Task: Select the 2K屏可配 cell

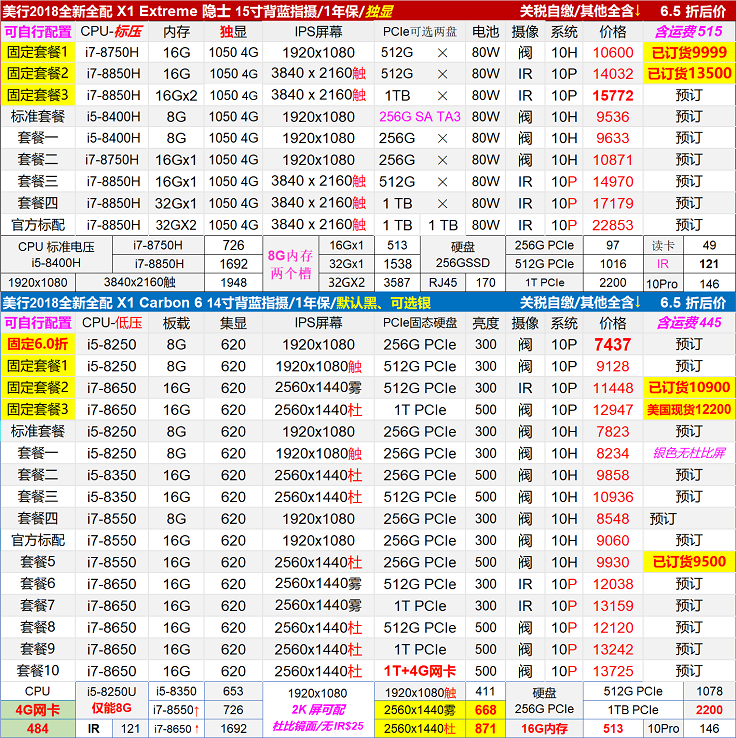Action: point(311,709)
